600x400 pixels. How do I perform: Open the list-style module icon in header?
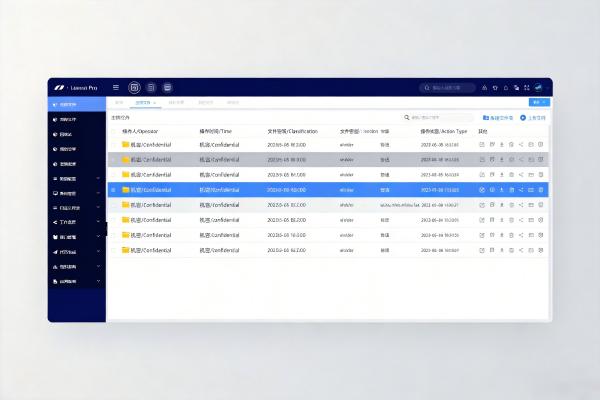(x=151, y=88)
